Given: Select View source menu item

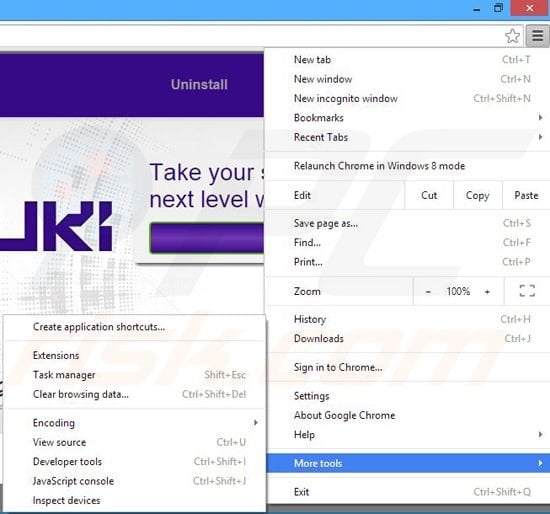Looking at the screenshot, I should tap(135, 442).
